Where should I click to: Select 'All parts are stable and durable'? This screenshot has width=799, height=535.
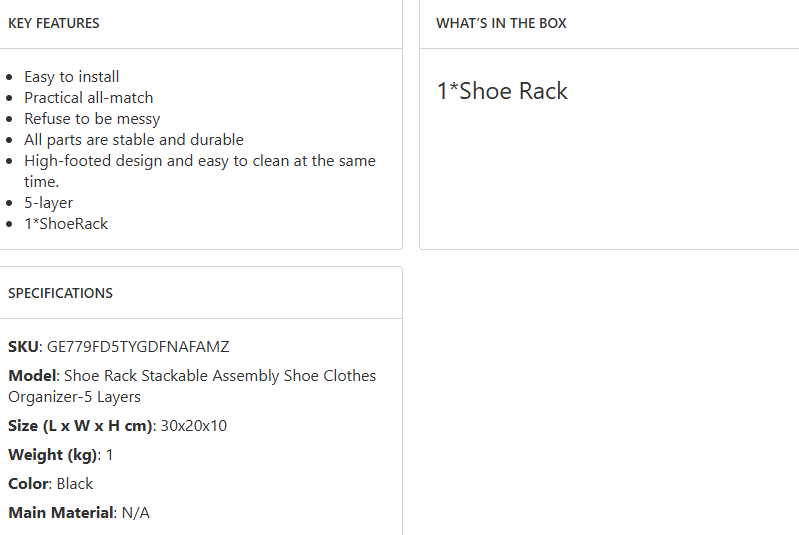[134, 140]
